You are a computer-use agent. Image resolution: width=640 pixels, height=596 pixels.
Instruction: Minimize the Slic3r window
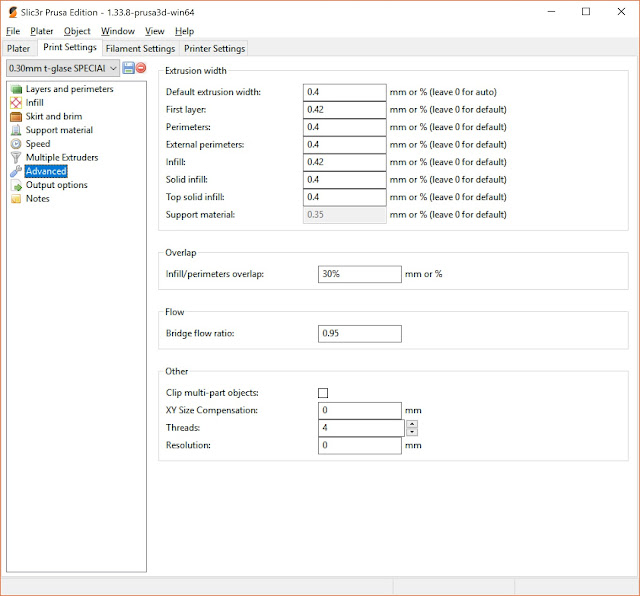[551, 12]
